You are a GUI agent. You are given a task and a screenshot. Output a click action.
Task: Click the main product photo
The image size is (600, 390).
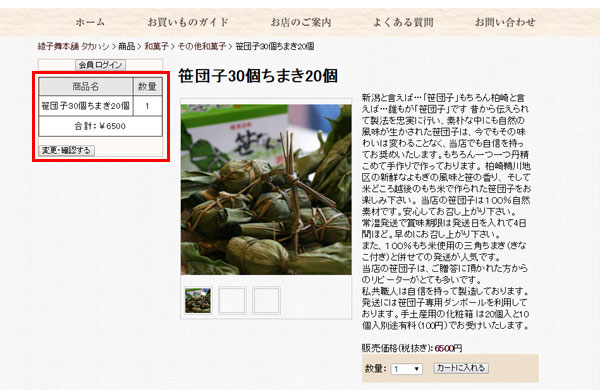pyautogui.click(x=266, y=189)
